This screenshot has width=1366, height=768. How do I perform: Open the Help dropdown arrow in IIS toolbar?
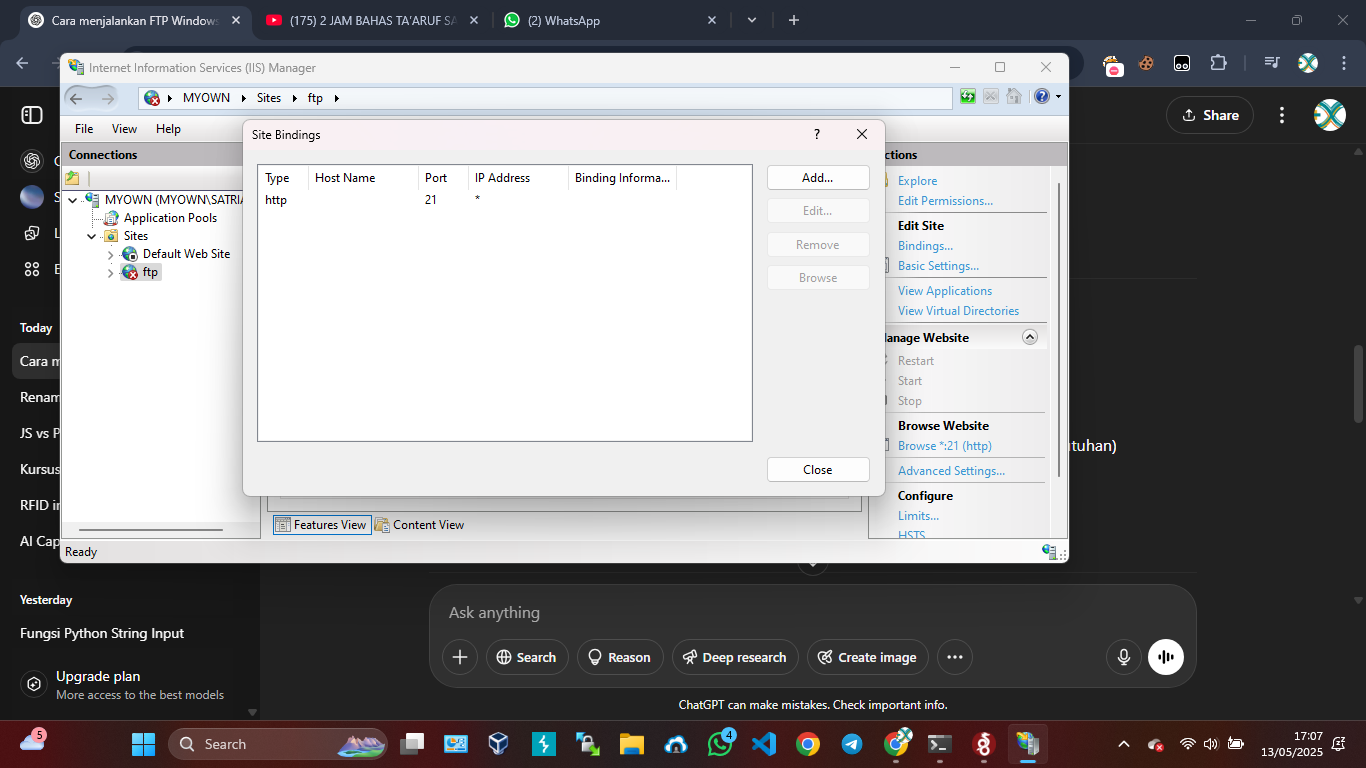[x=1058, y=97]
